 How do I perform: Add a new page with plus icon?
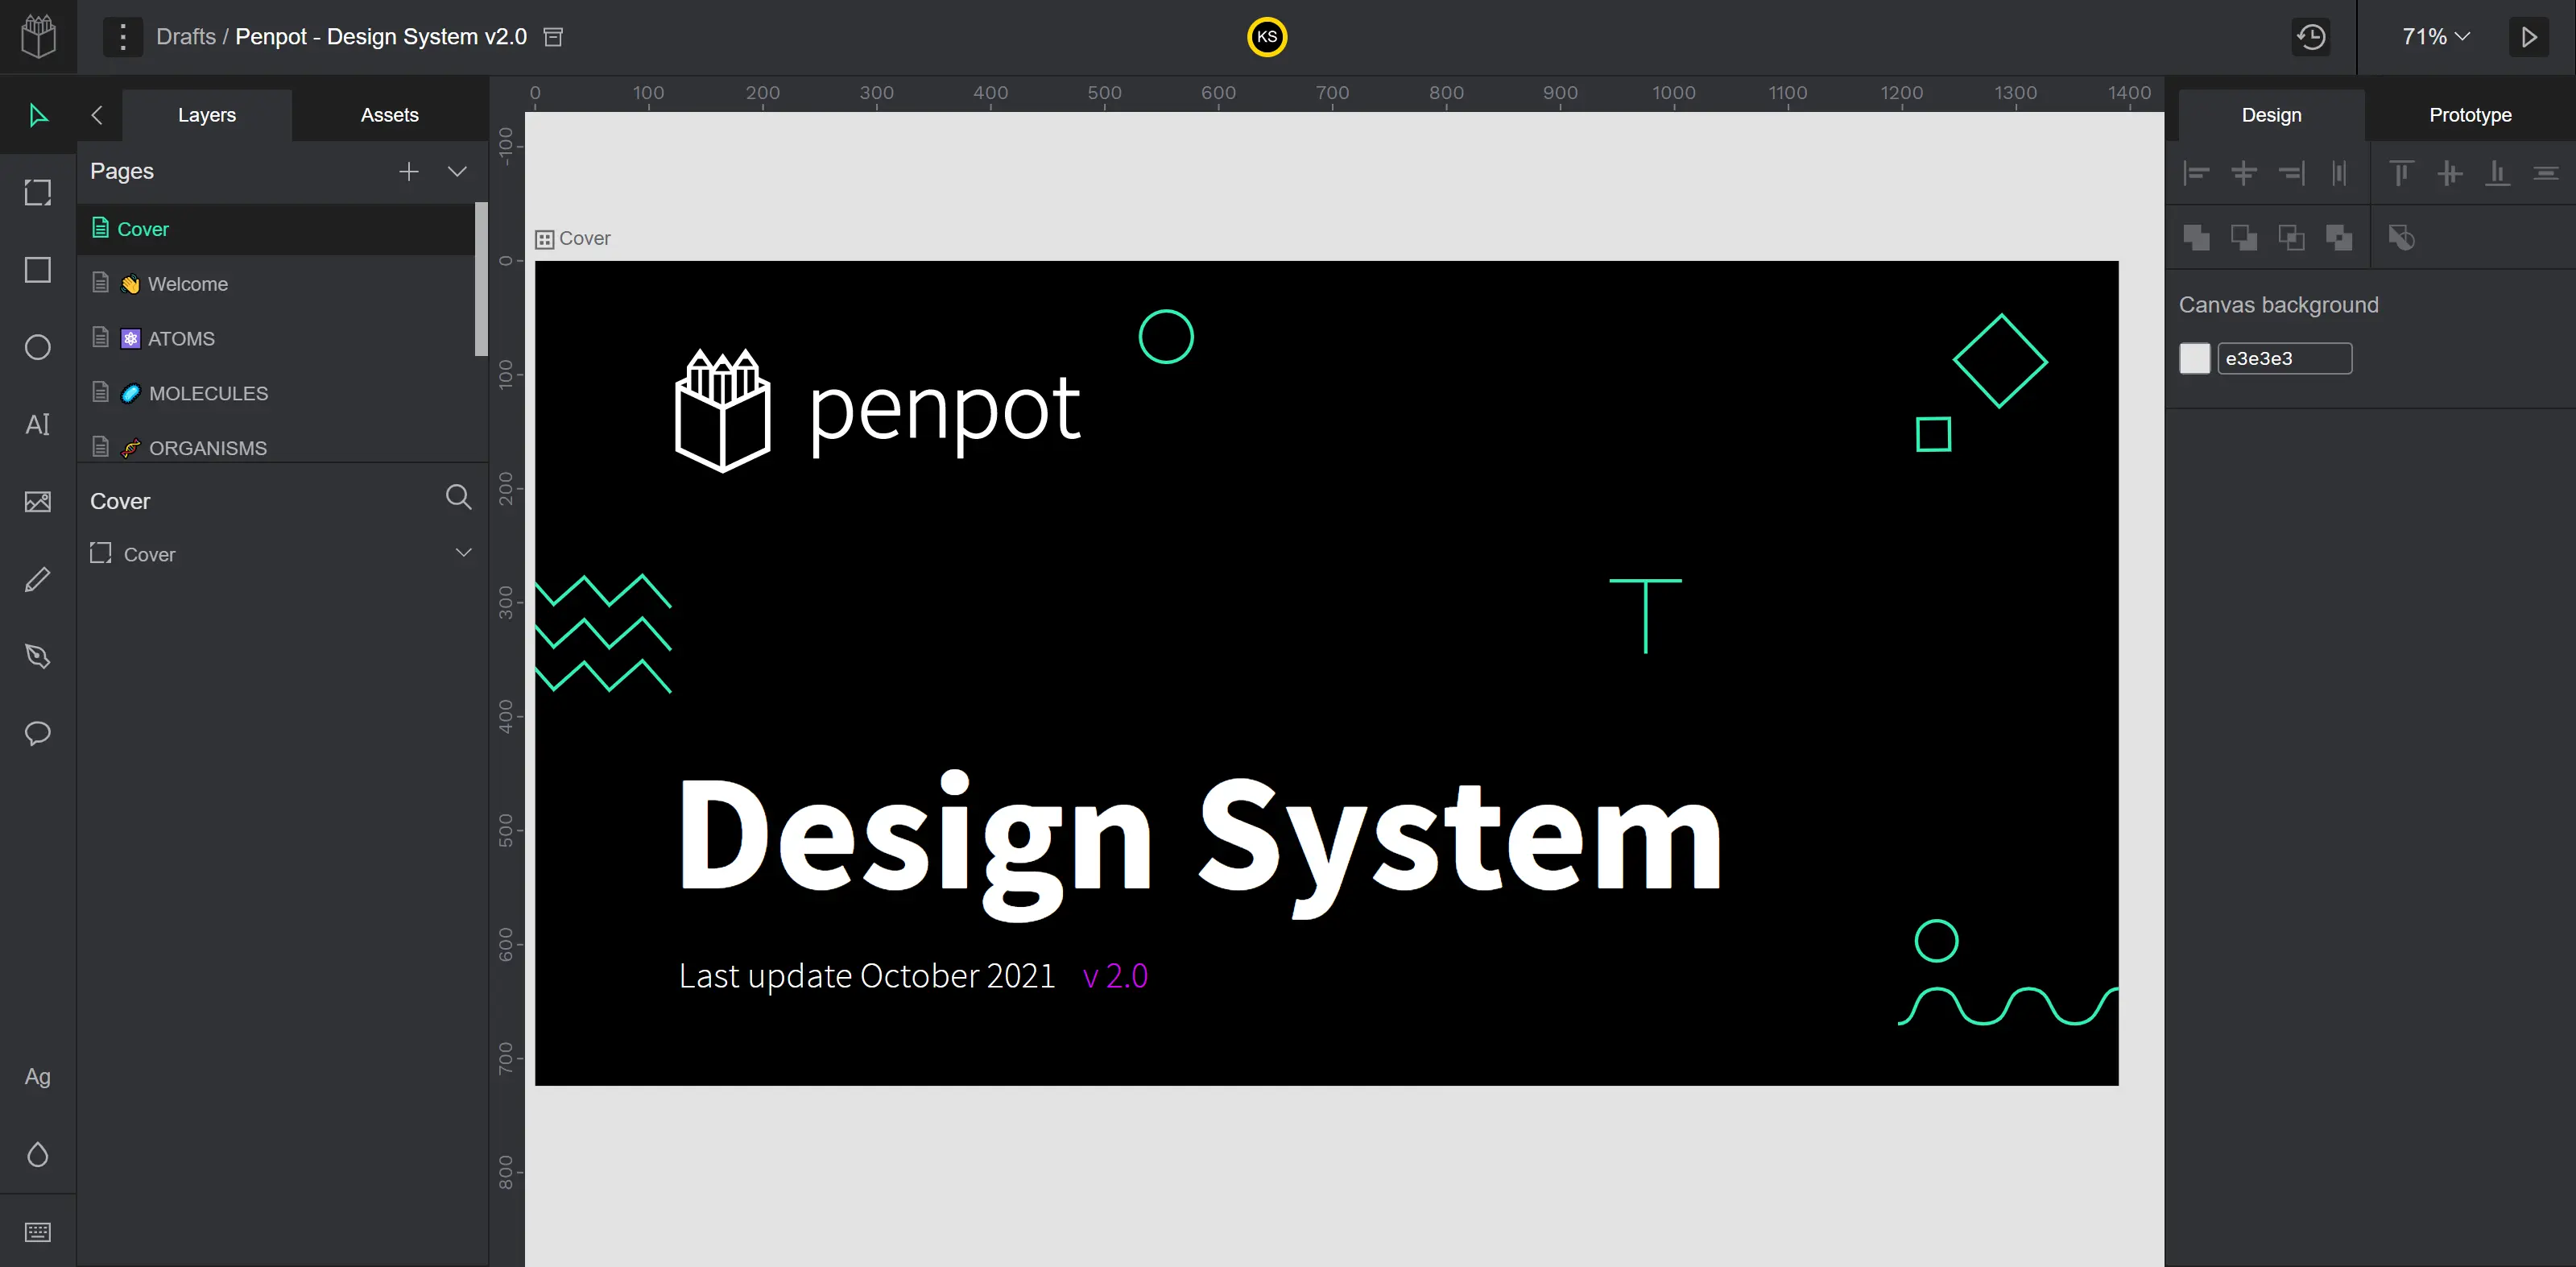tap(408, 171)
